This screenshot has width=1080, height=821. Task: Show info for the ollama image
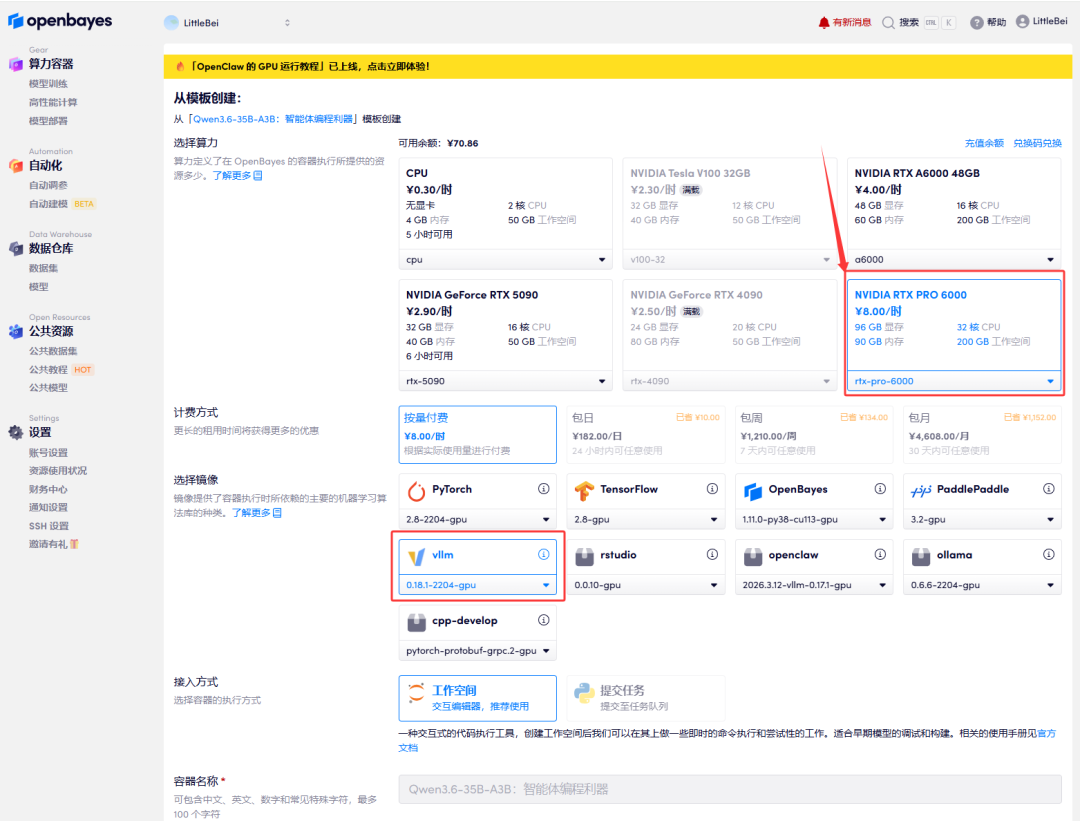click(x=1048, y=554)
